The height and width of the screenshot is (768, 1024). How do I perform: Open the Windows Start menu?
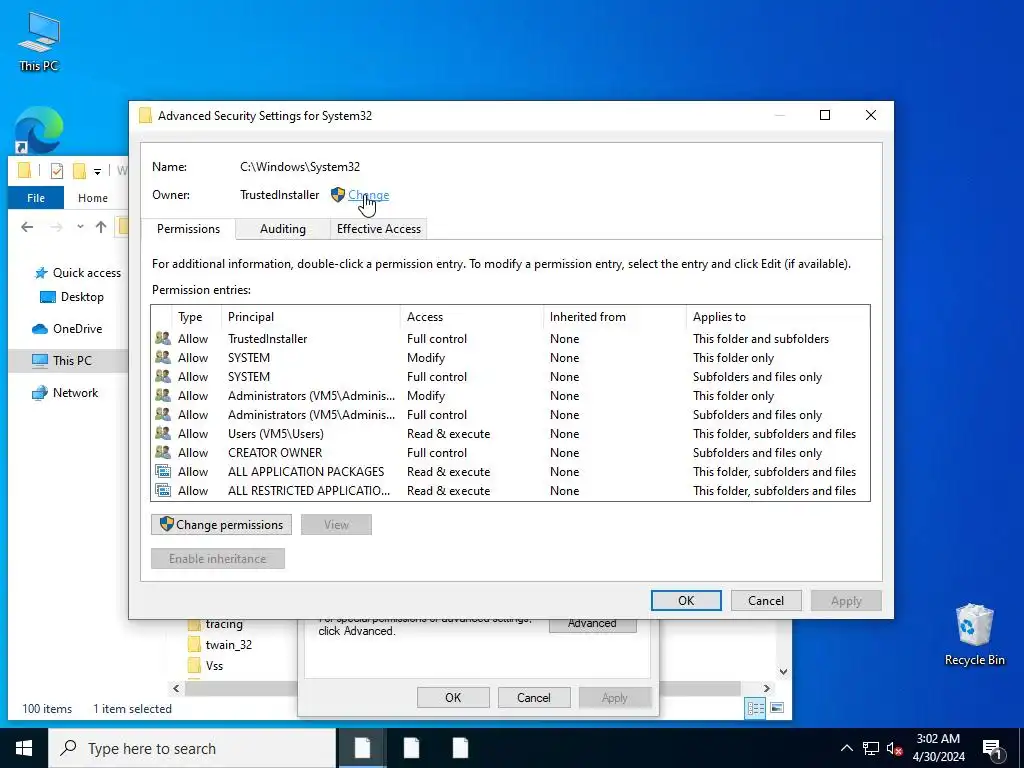24,748
